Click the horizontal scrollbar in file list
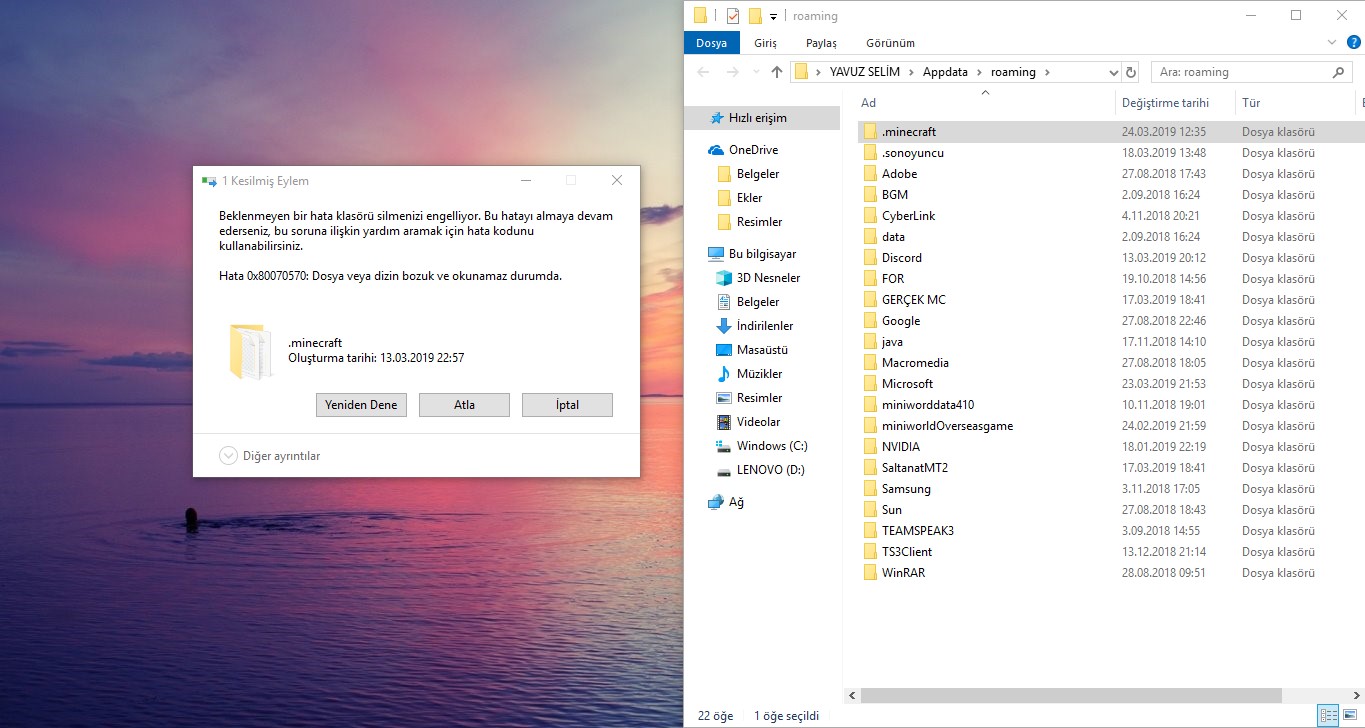This screenshot has height=728, width=1365. coord(1070,695)
